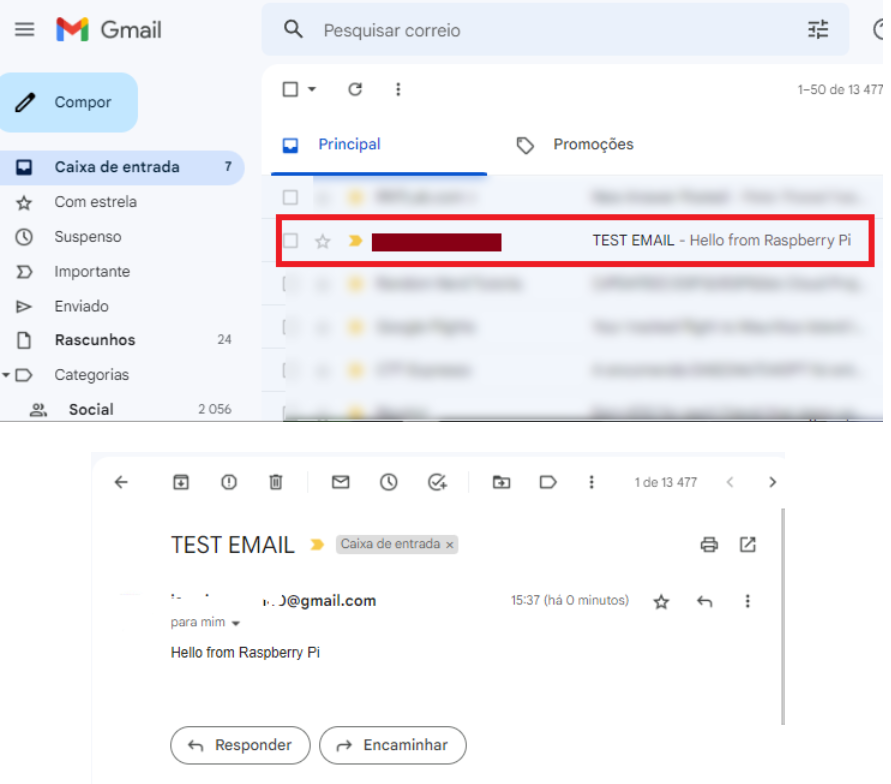Viewport: 891px width, 784px height.
Task: Remove Caixa de entrada label with x
Action: coord(449,545)
